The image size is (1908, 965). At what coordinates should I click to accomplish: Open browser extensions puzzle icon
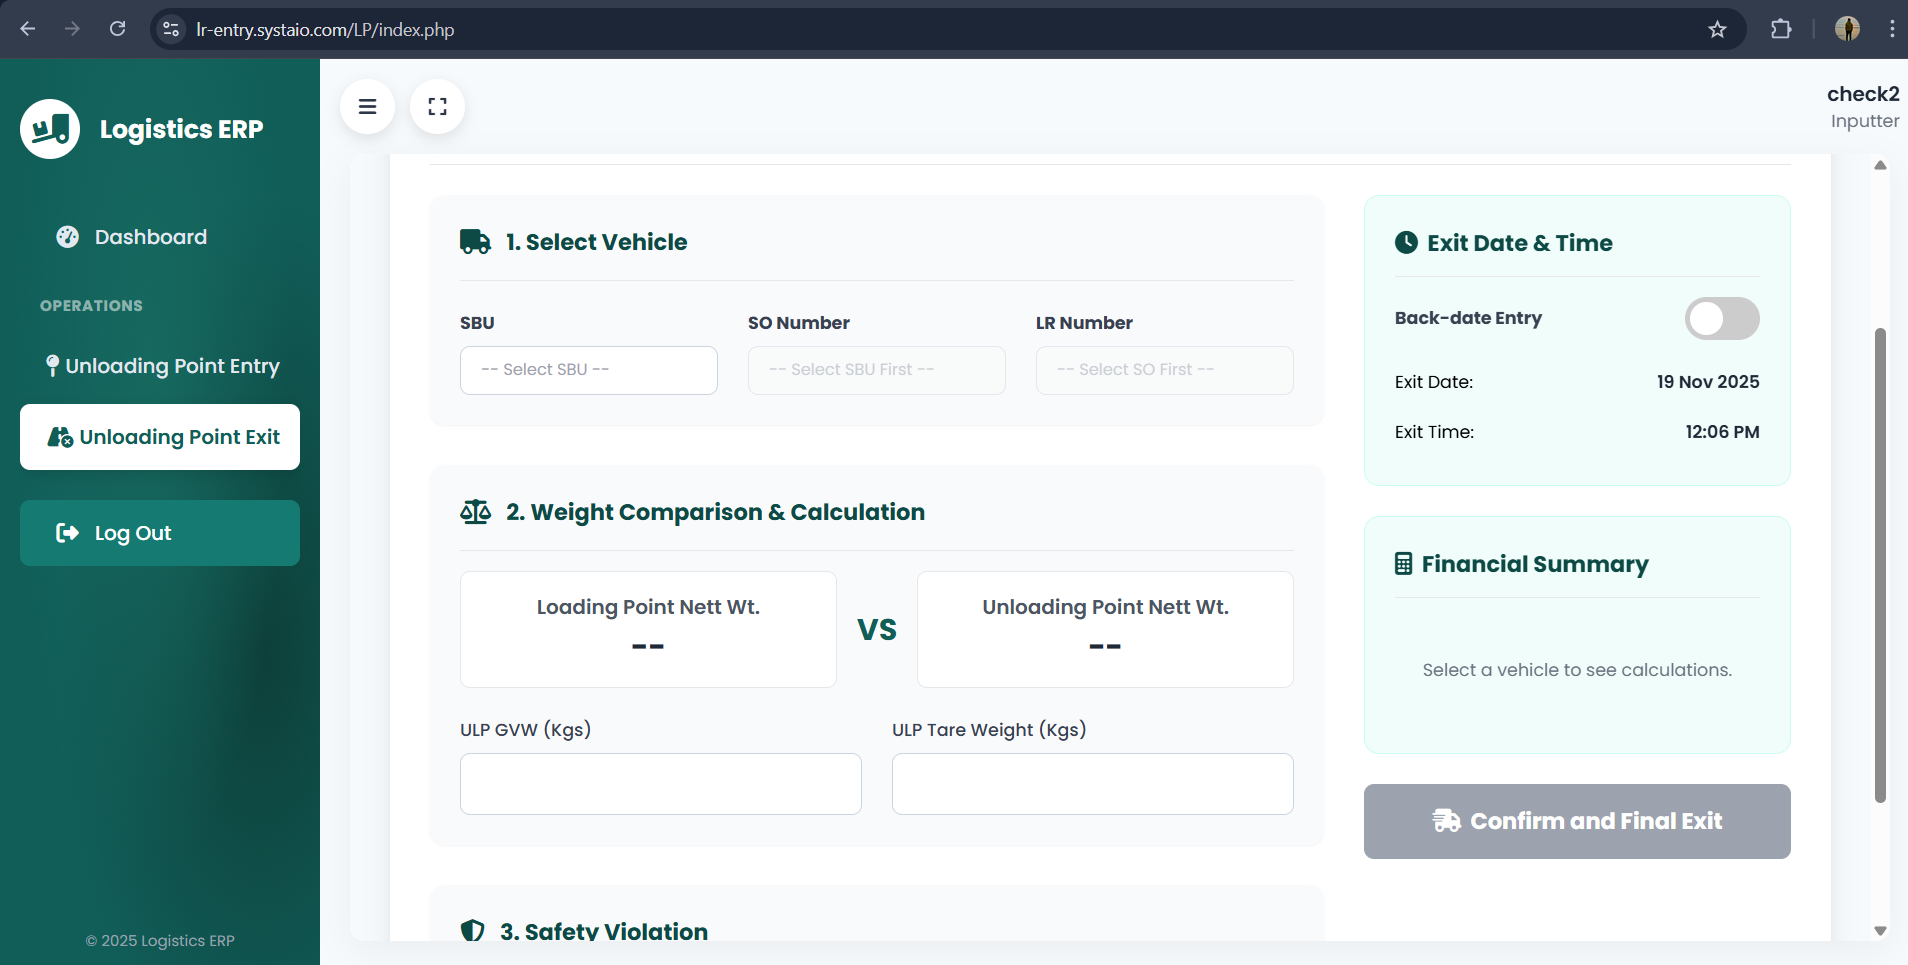click(x=1781, y=29)
